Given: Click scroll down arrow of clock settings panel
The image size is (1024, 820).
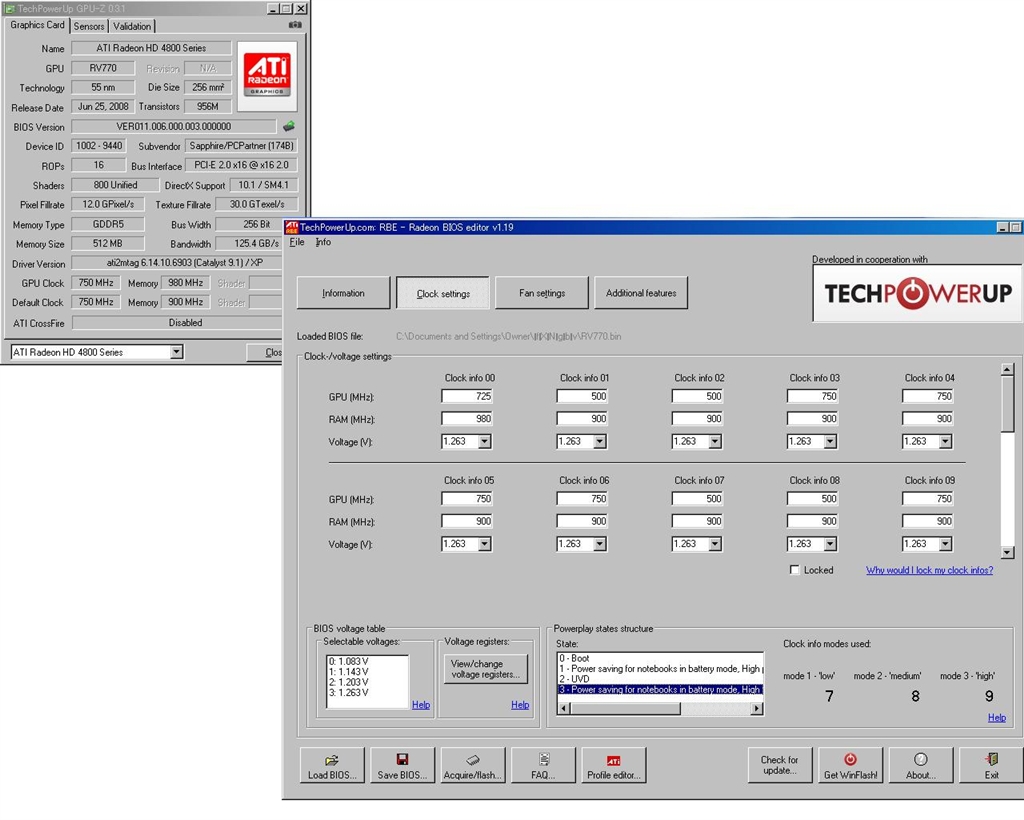Looking at the screenshot, I should click(1007, 552).
